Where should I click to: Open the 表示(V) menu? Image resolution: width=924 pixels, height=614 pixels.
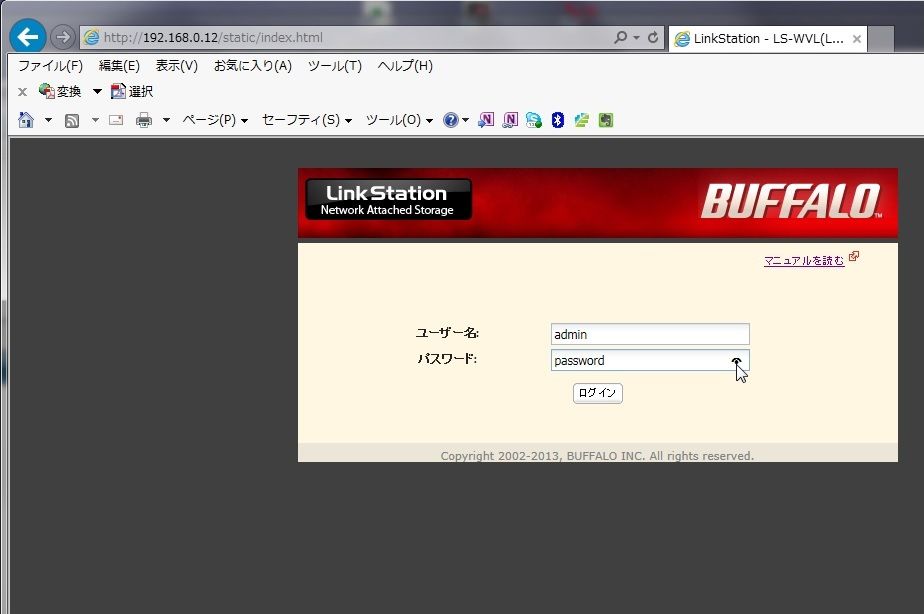(176, 65)
